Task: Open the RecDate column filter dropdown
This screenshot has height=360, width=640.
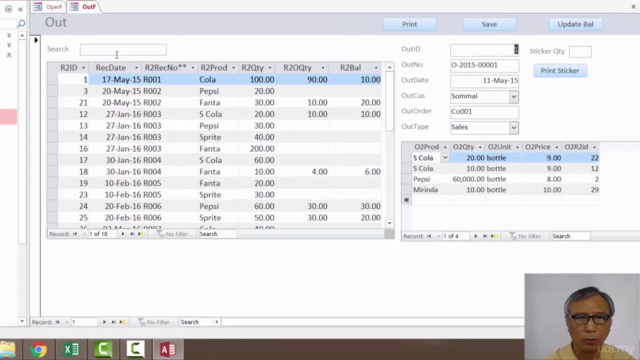Action: (136, 68)
